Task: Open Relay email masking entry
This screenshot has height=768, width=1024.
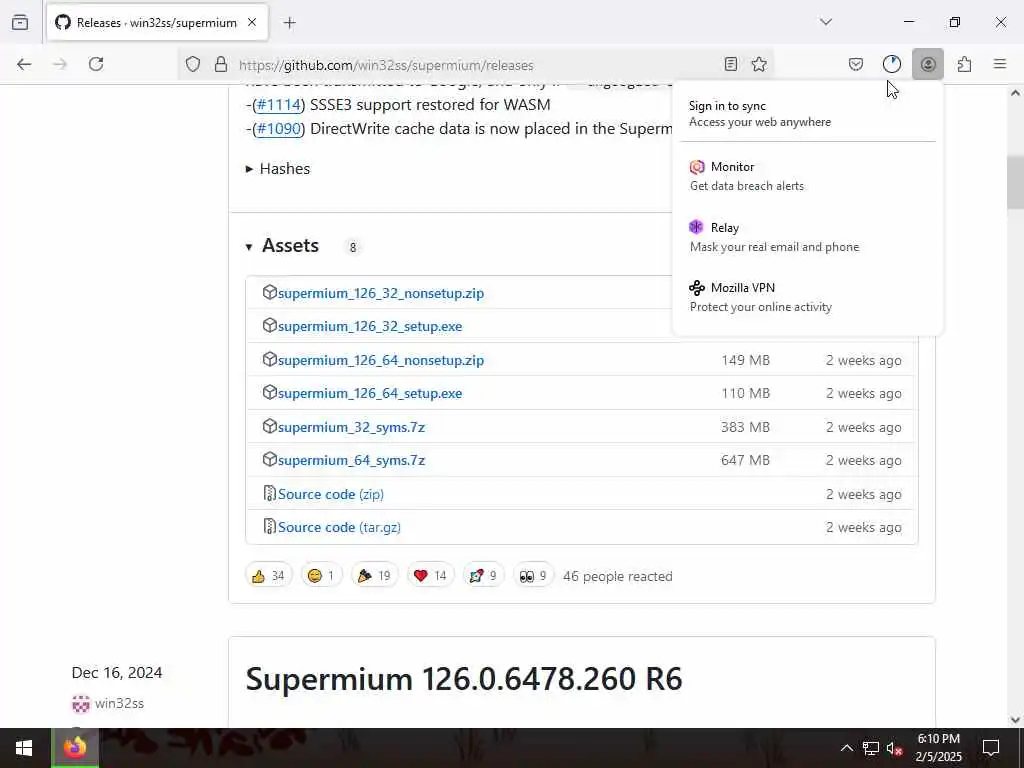Action: [x=808, y=237]
